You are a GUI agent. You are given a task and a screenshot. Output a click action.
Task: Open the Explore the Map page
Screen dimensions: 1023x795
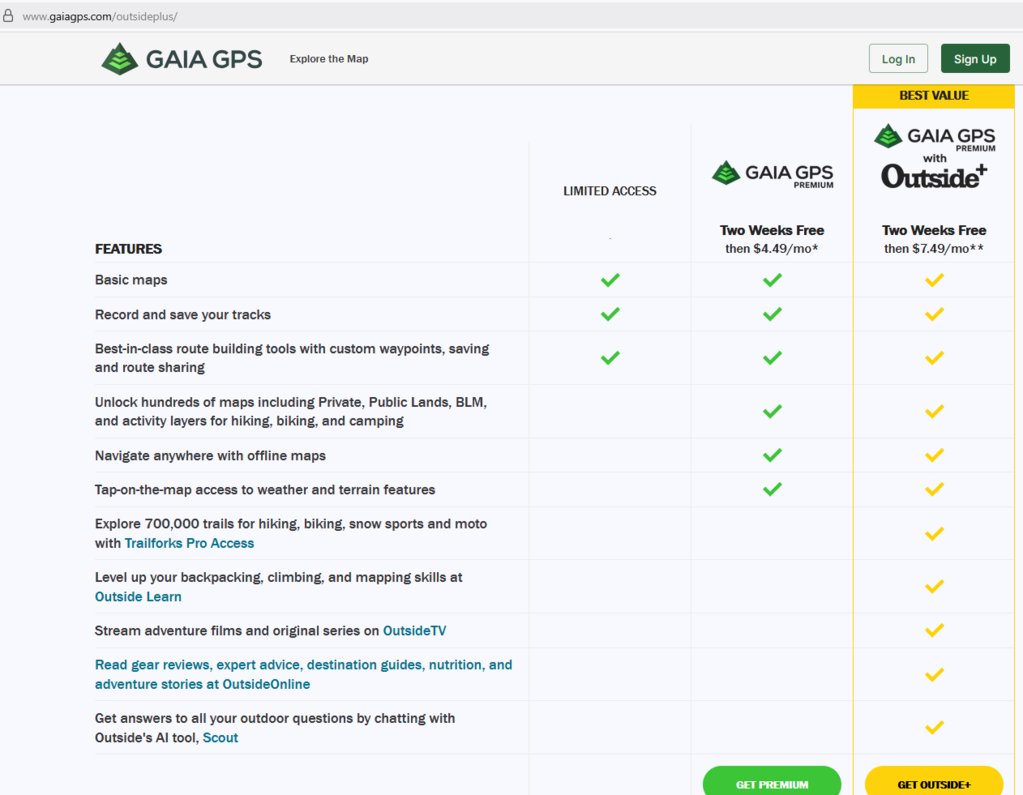click(329, 59)
